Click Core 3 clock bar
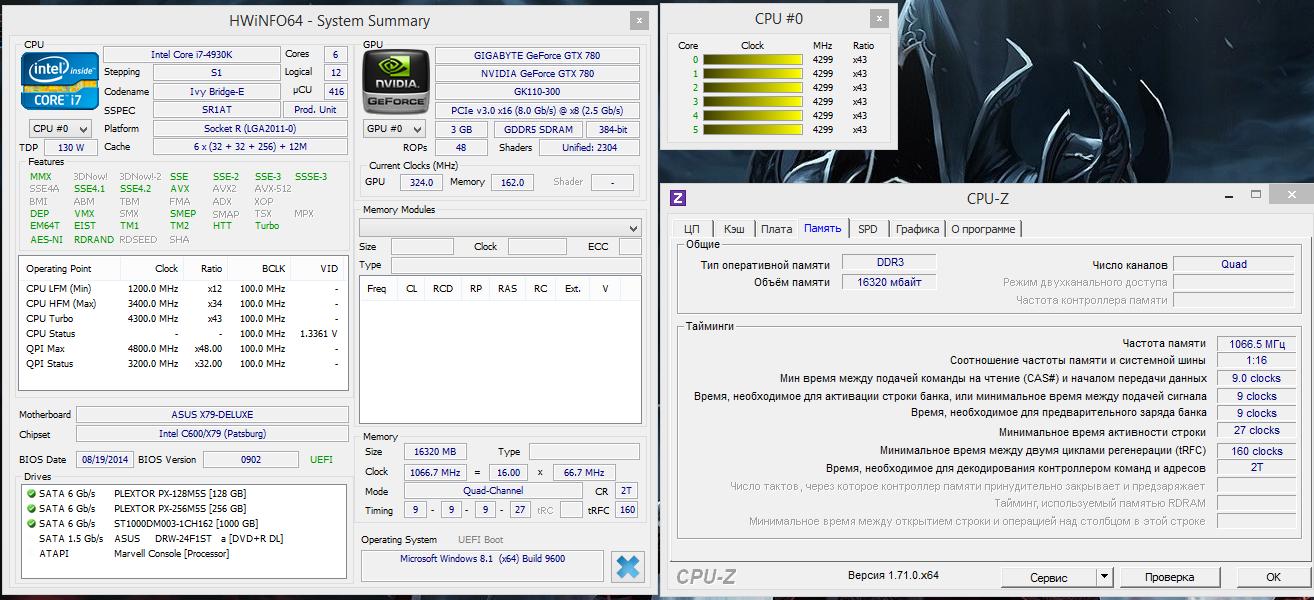Viewport: 1314px width, 600px height. pyautogui.click(x=753, y=101)
